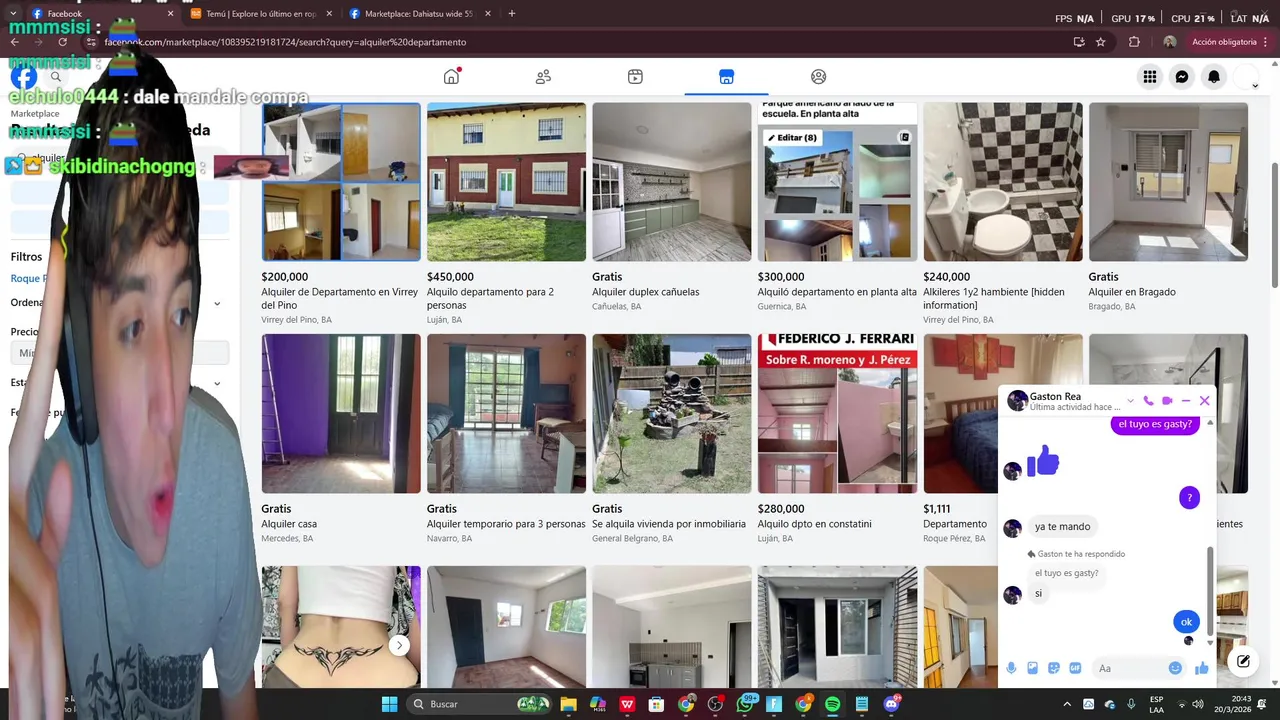The width and height of the screenshot is (1280, 720).
Task: Open the Messenger icon in the header
Action: point(1182,77)
